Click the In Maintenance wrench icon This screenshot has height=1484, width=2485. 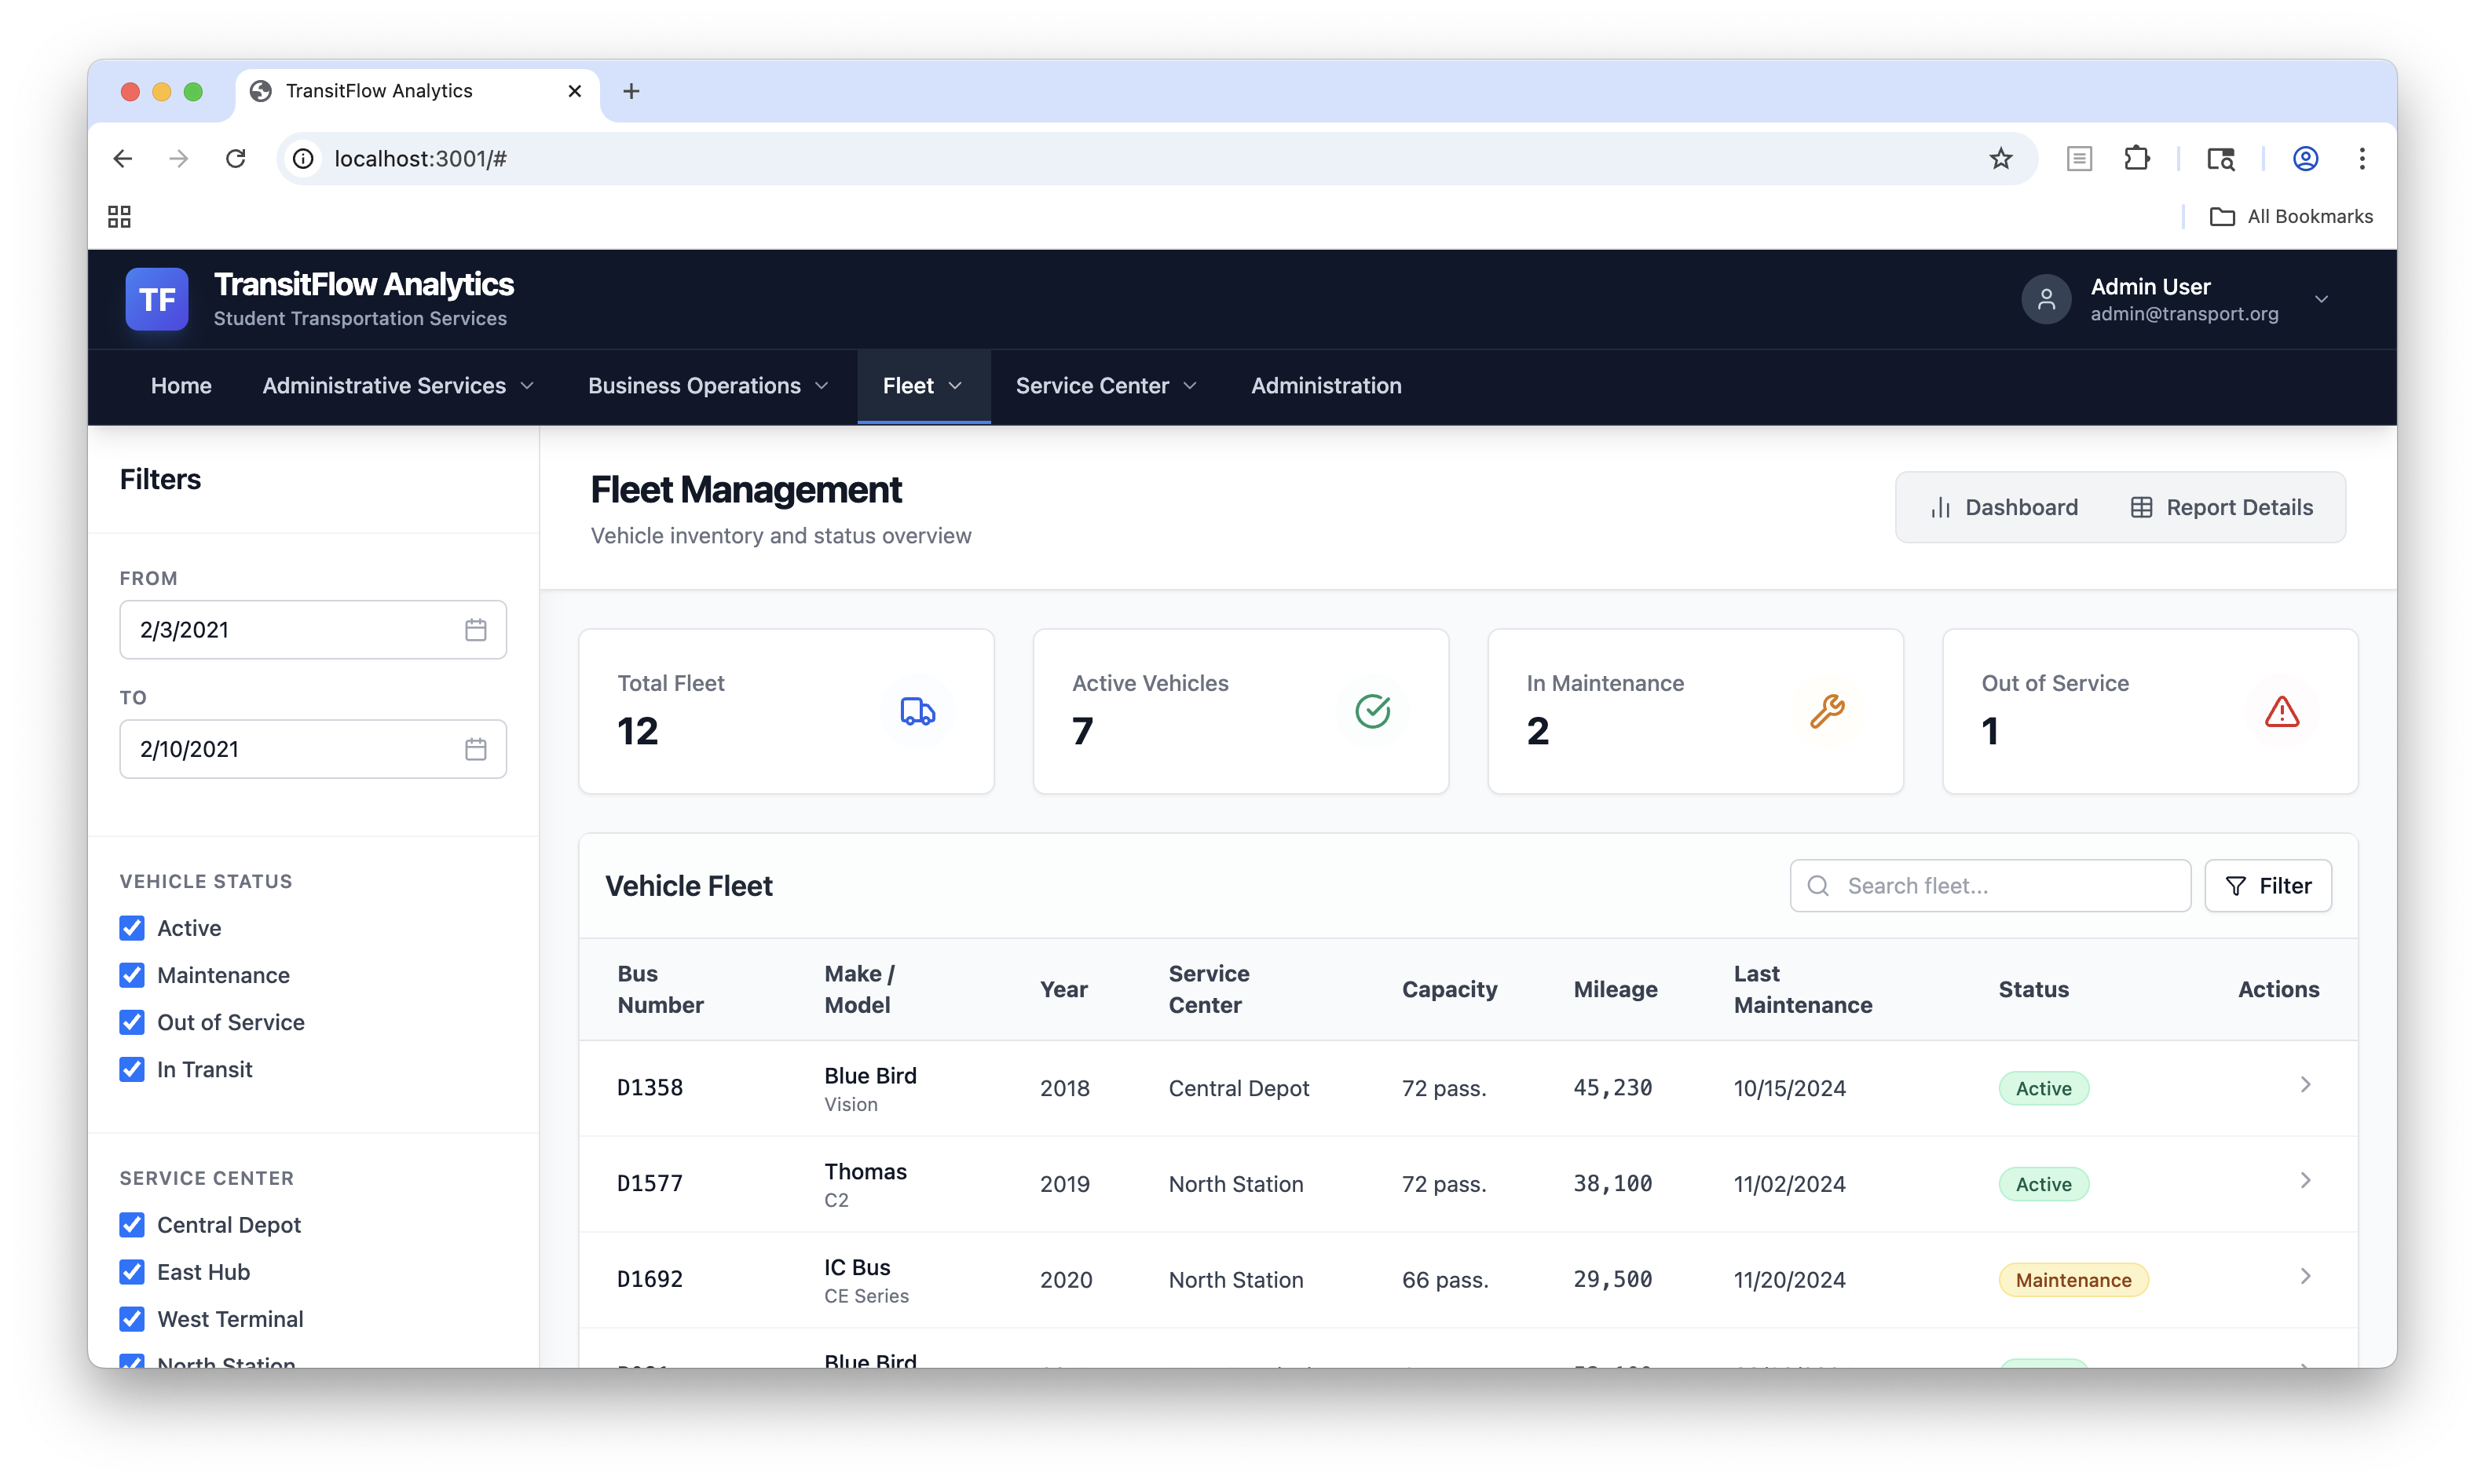(x=1828, y=711)
